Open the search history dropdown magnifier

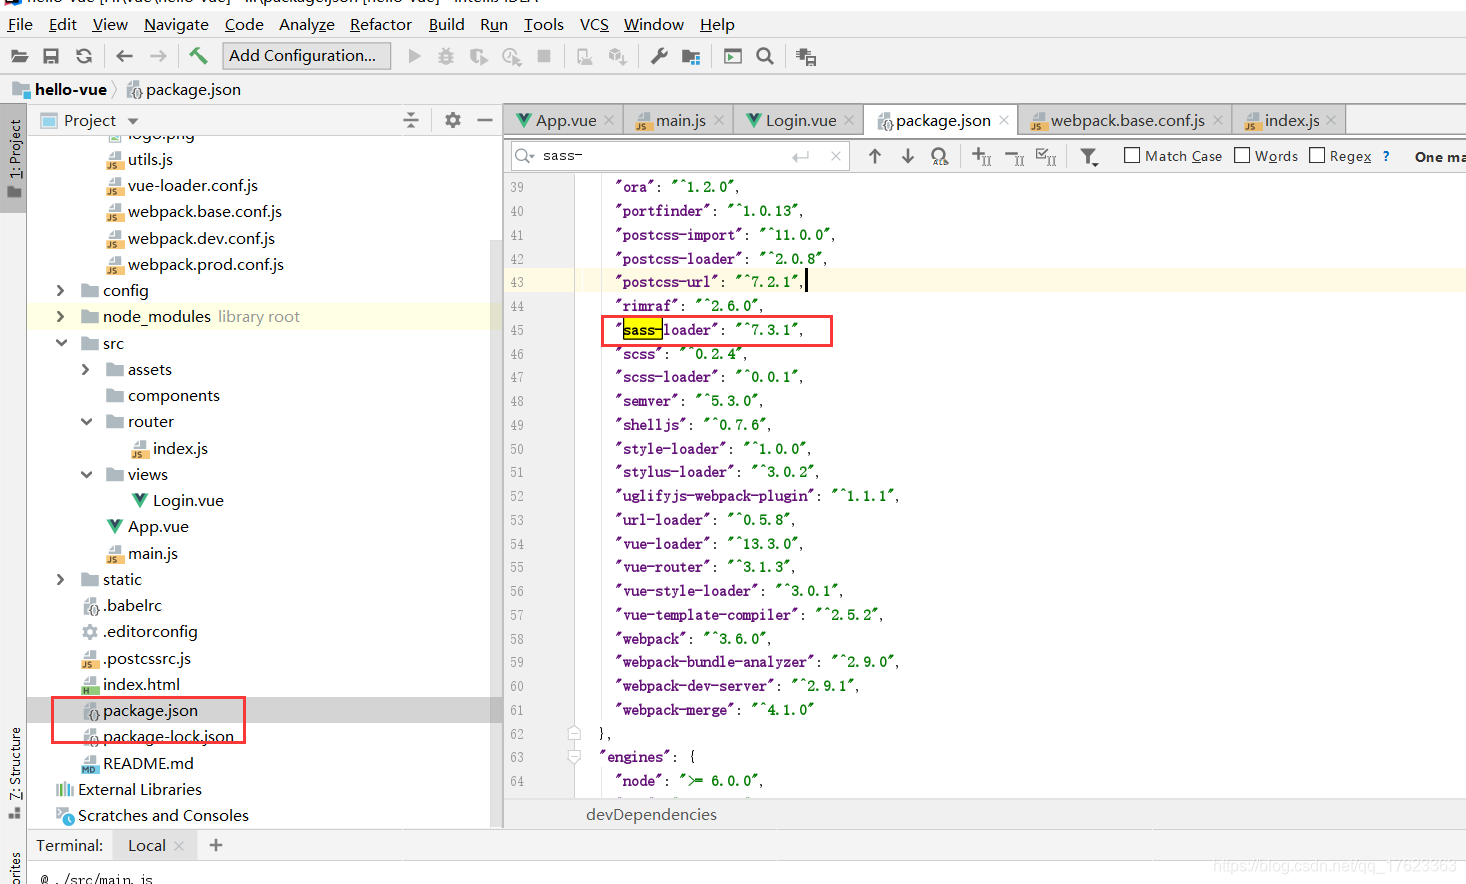(525, 155)
